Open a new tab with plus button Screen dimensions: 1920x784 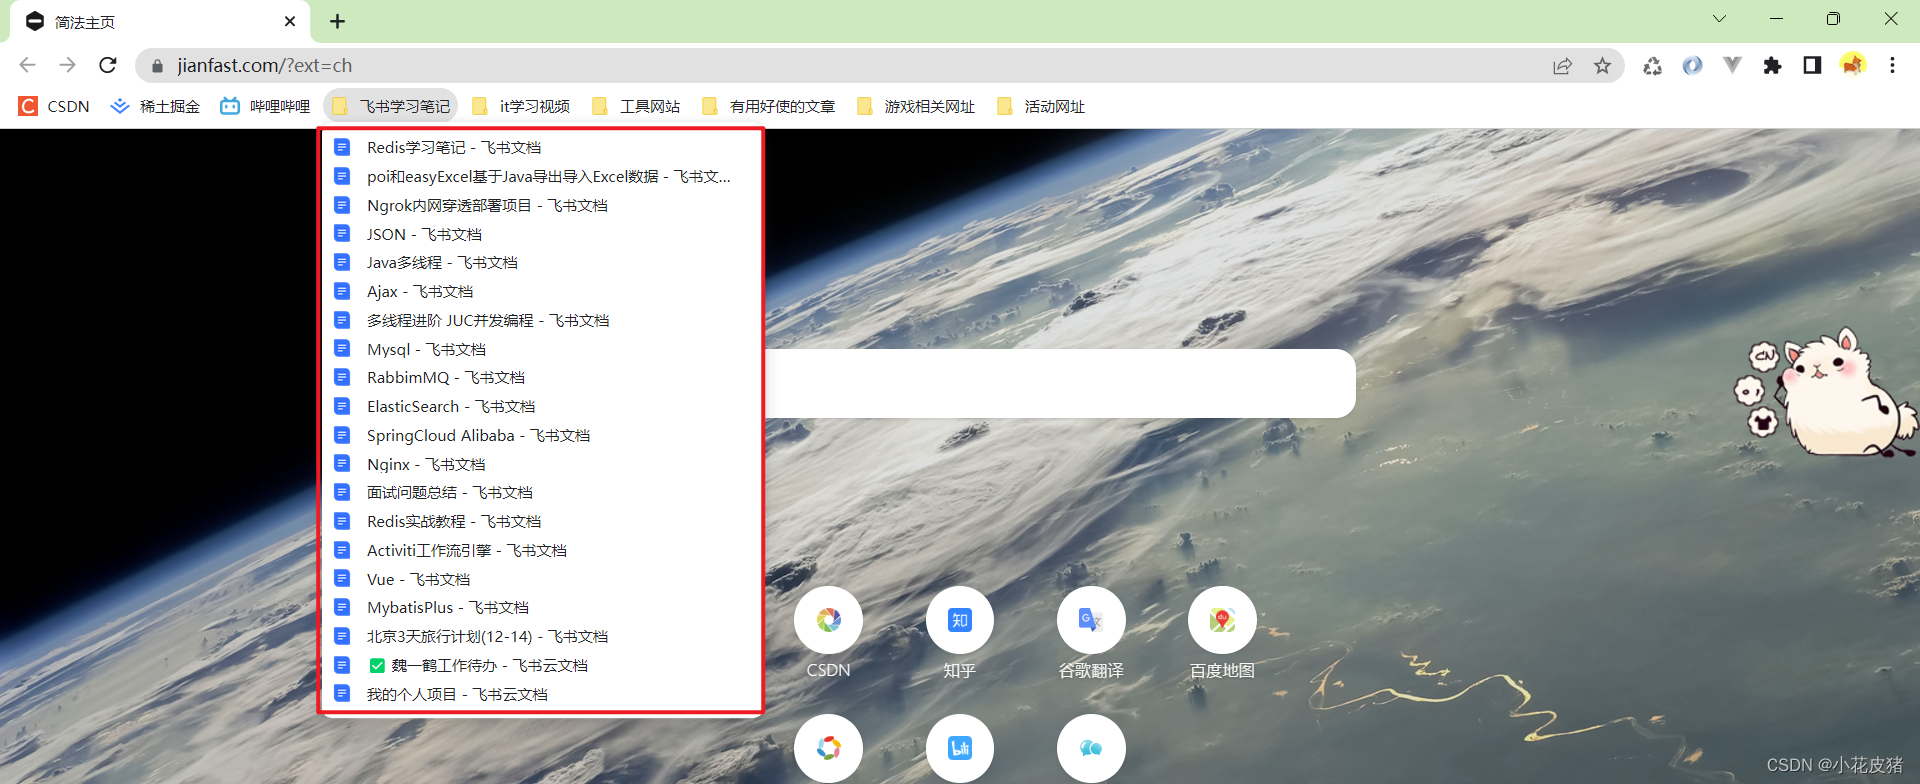point(337,21)
